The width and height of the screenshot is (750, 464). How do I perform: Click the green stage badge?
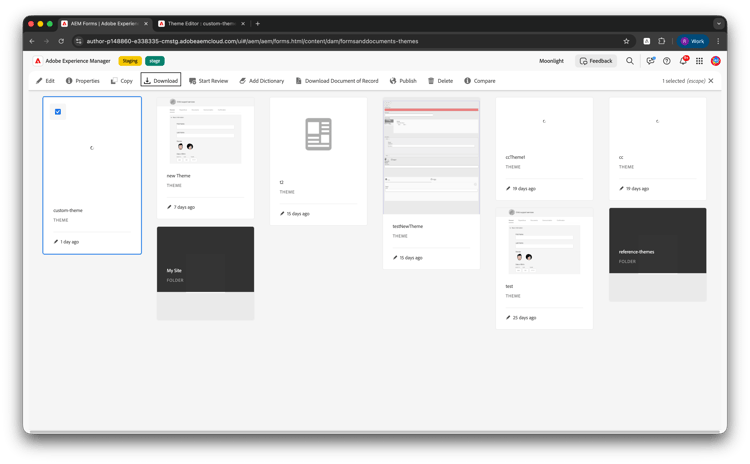[154, 61]
